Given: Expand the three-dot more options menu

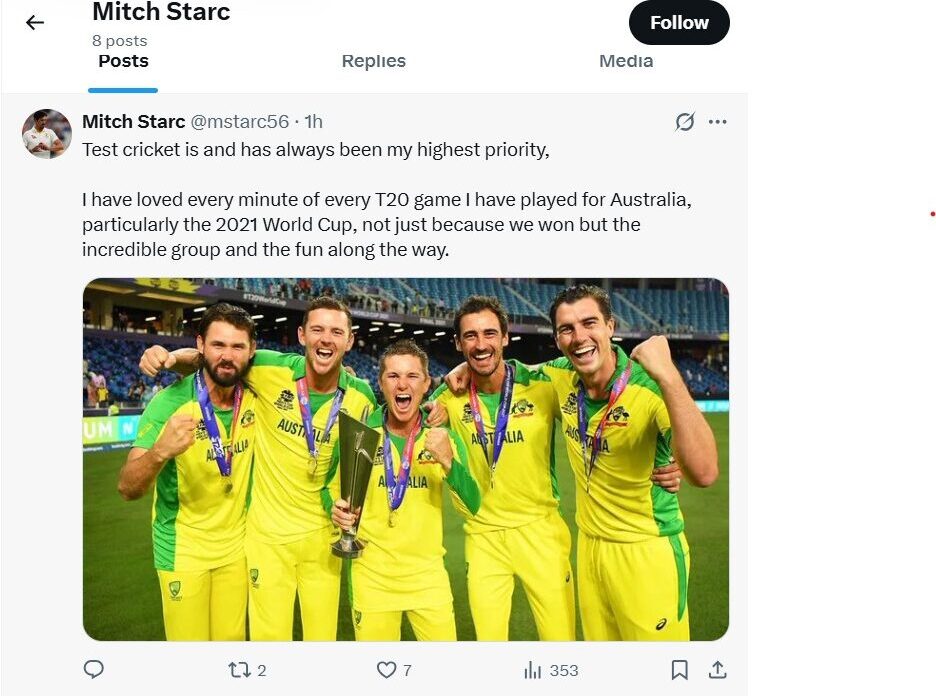Looking at the screenshot, I should [717, 122].
